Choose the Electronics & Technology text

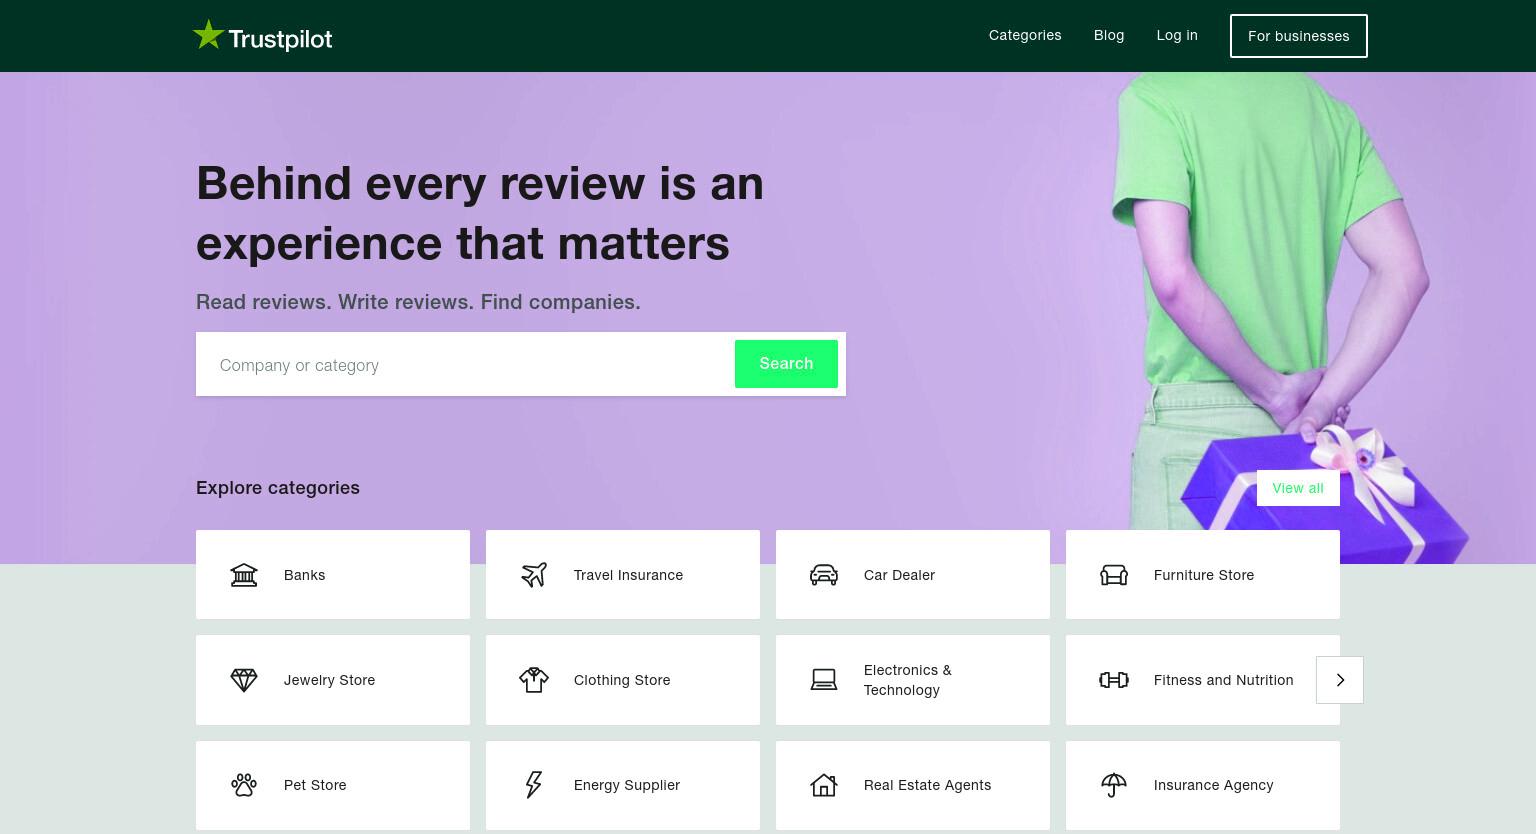[908, 680]
